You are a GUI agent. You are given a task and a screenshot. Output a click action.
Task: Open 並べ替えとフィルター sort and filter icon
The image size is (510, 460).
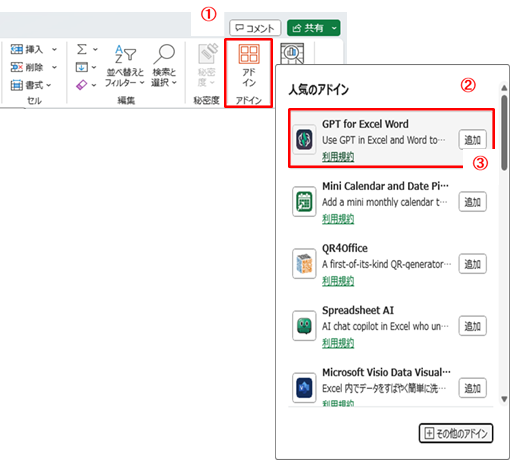click(125, 54)
